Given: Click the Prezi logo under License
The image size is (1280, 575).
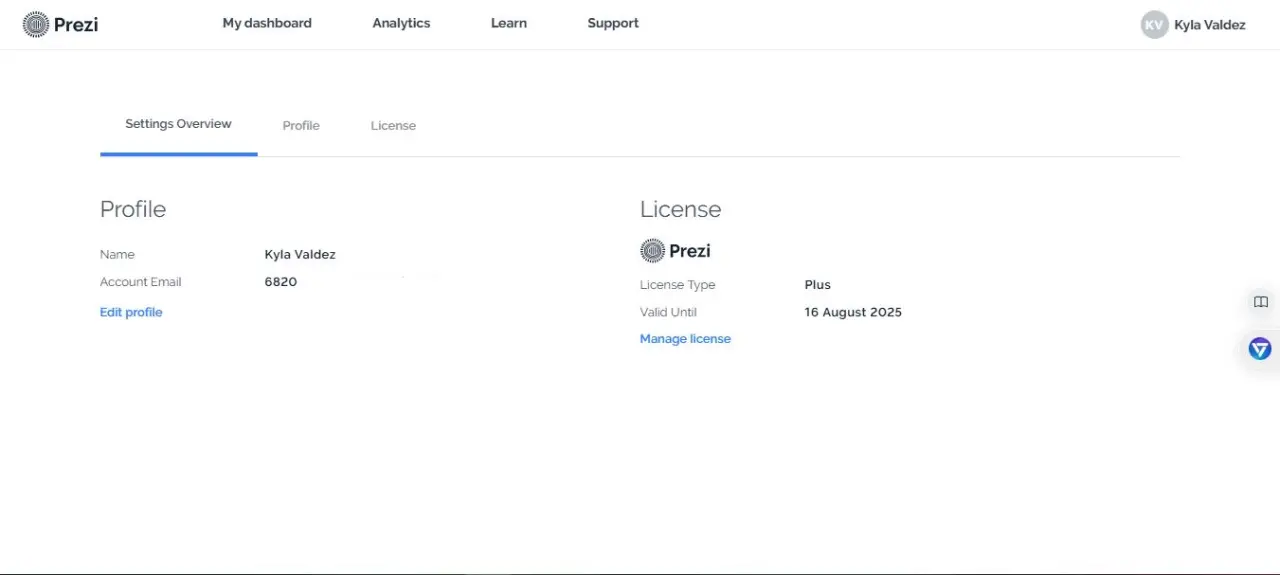Looking at the screenshot, I should 675,251.
